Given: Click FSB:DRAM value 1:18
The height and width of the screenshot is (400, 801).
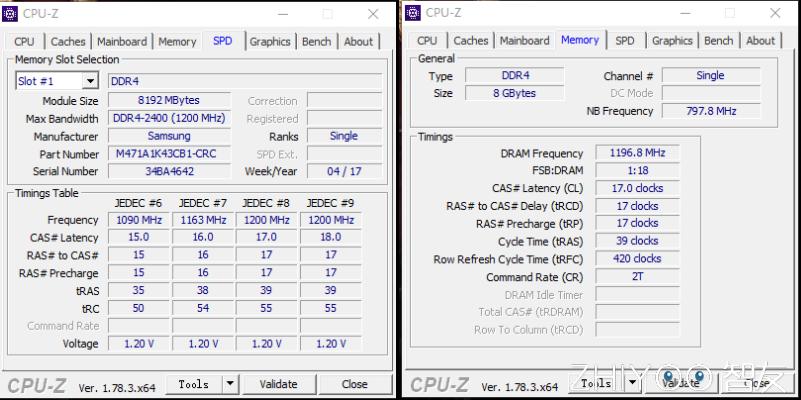Looking at the screenshot, I should click(637, 170).
